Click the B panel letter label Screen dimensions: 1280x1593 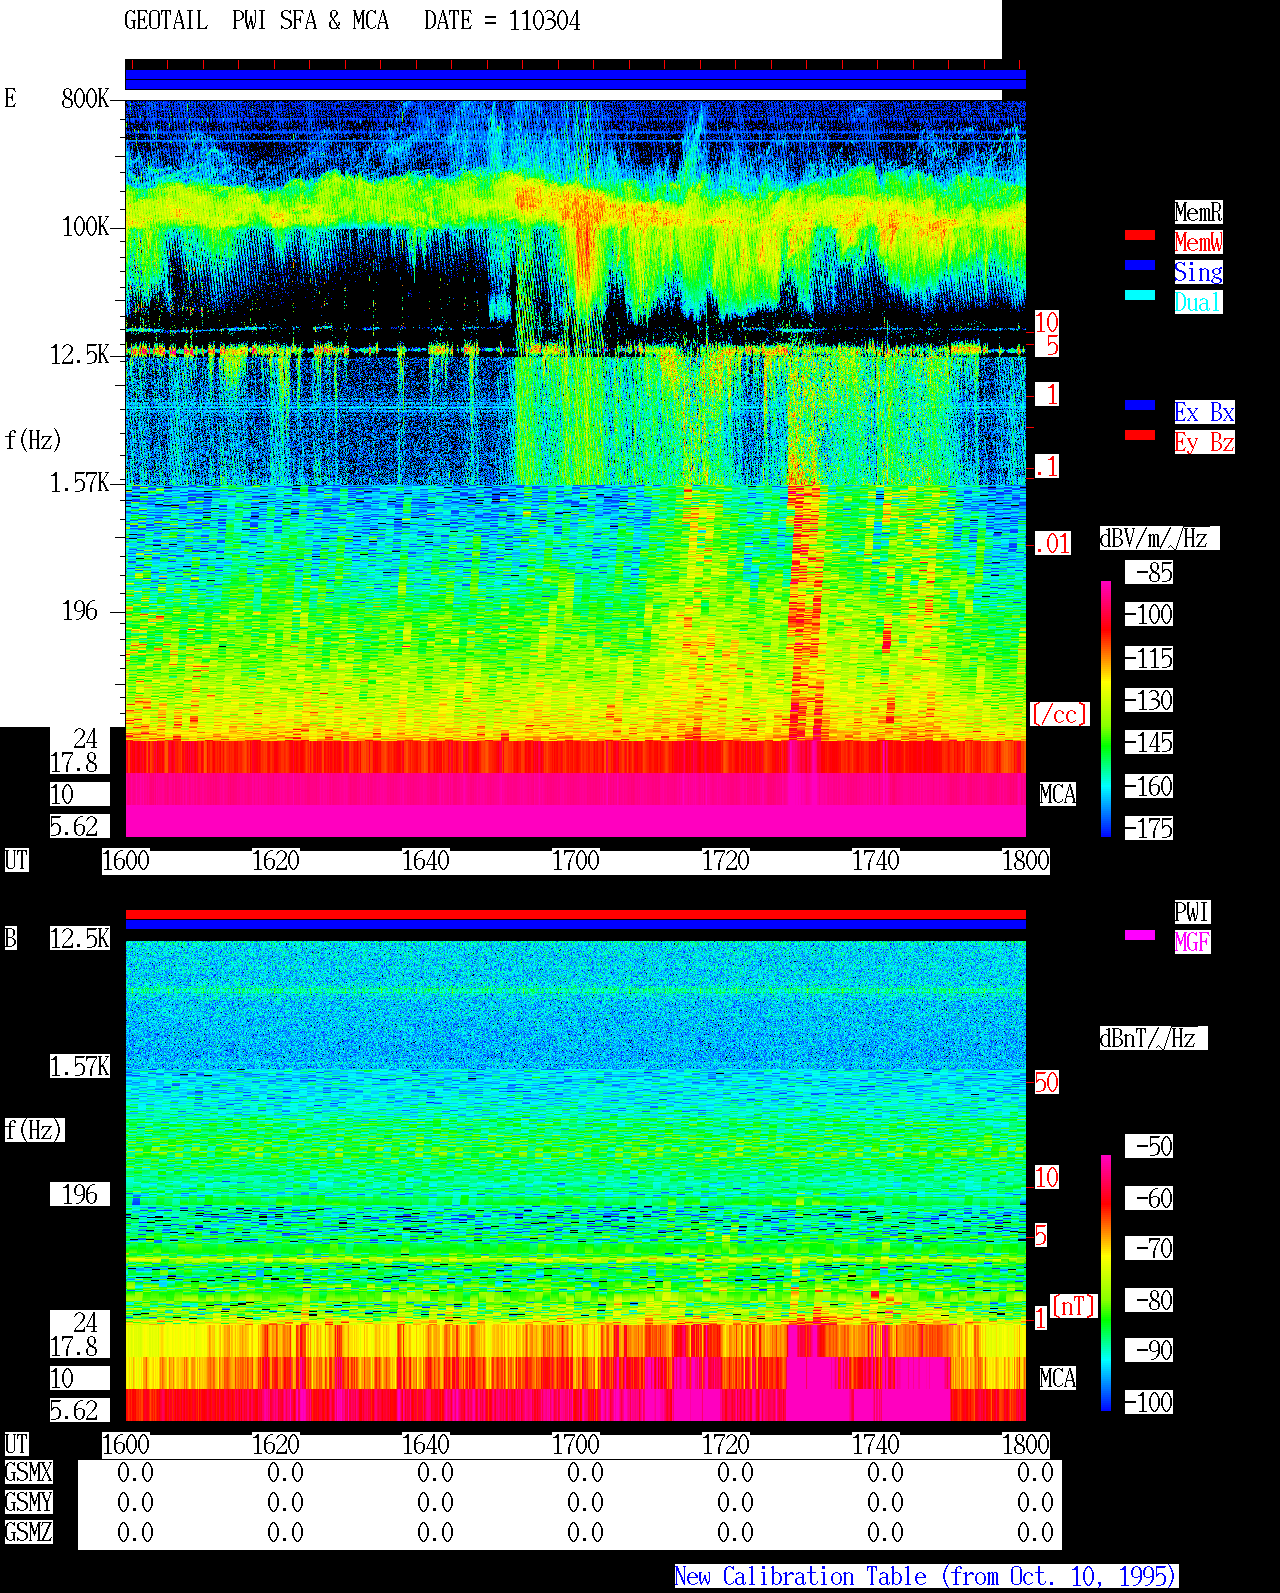[x=10, y=938]
